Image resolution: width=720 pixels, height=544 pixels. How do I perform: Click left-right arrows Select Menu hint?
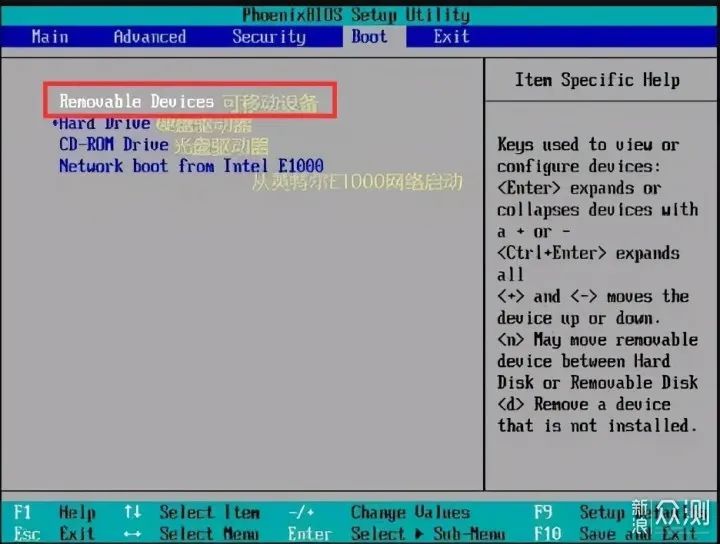pyautogui.click(x=191, y=533)
